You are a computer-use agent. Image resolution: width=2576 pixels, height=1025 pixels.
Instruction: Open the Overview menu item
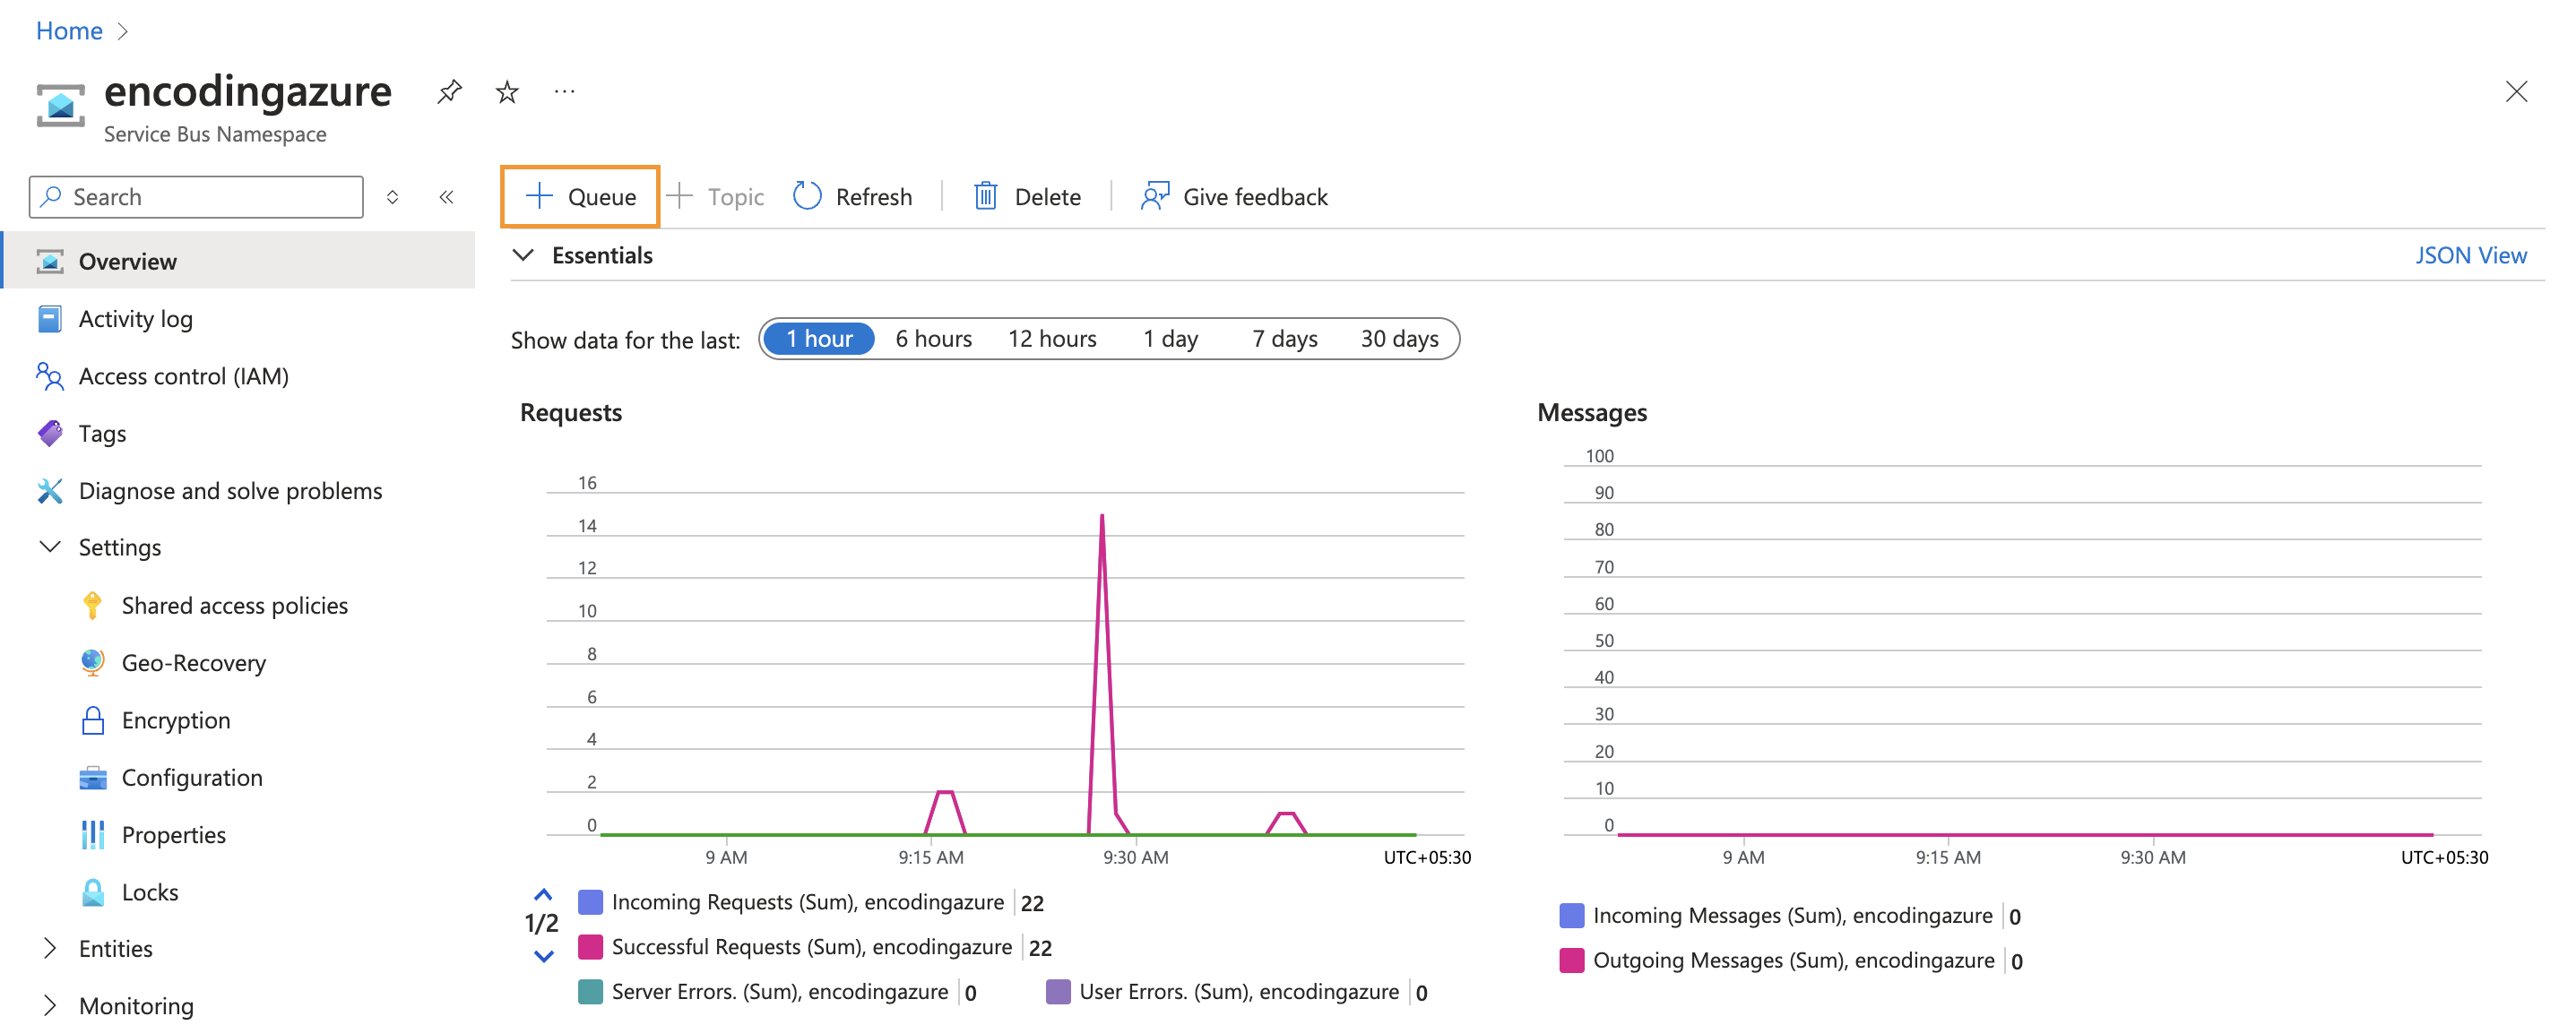[x=128, y=260]
